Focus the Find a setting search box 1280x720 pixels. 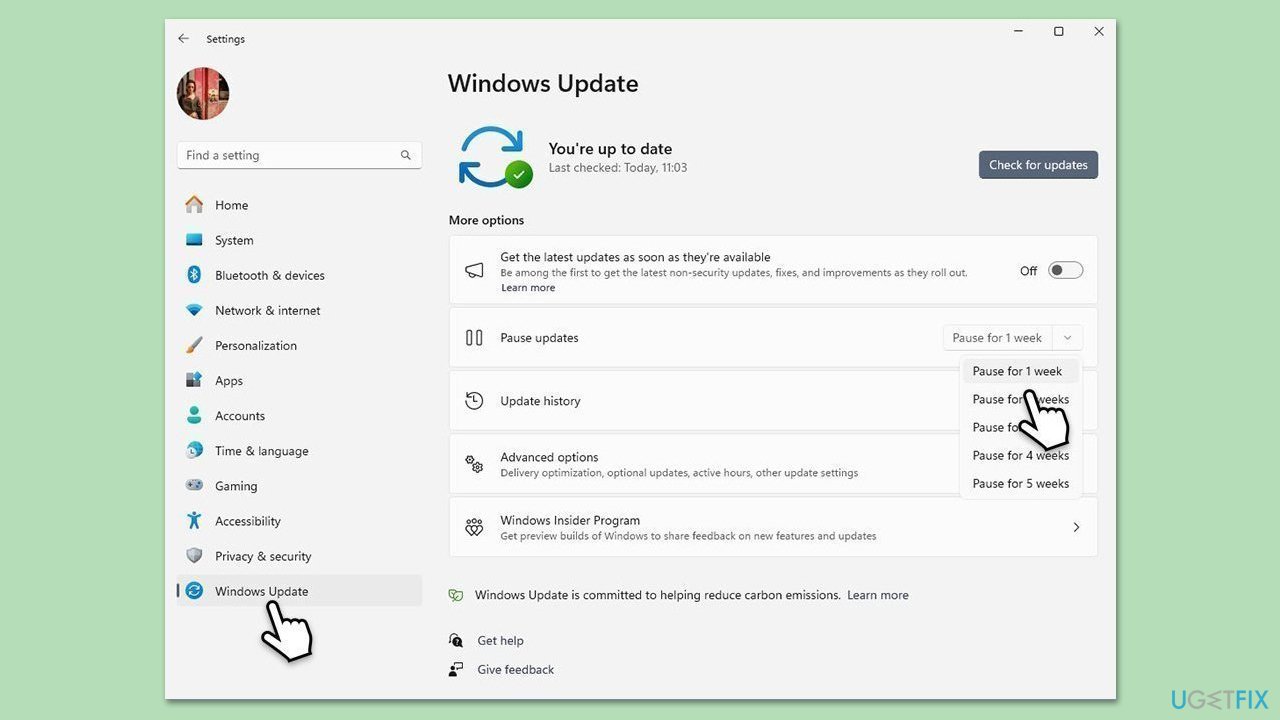point(299,155)
